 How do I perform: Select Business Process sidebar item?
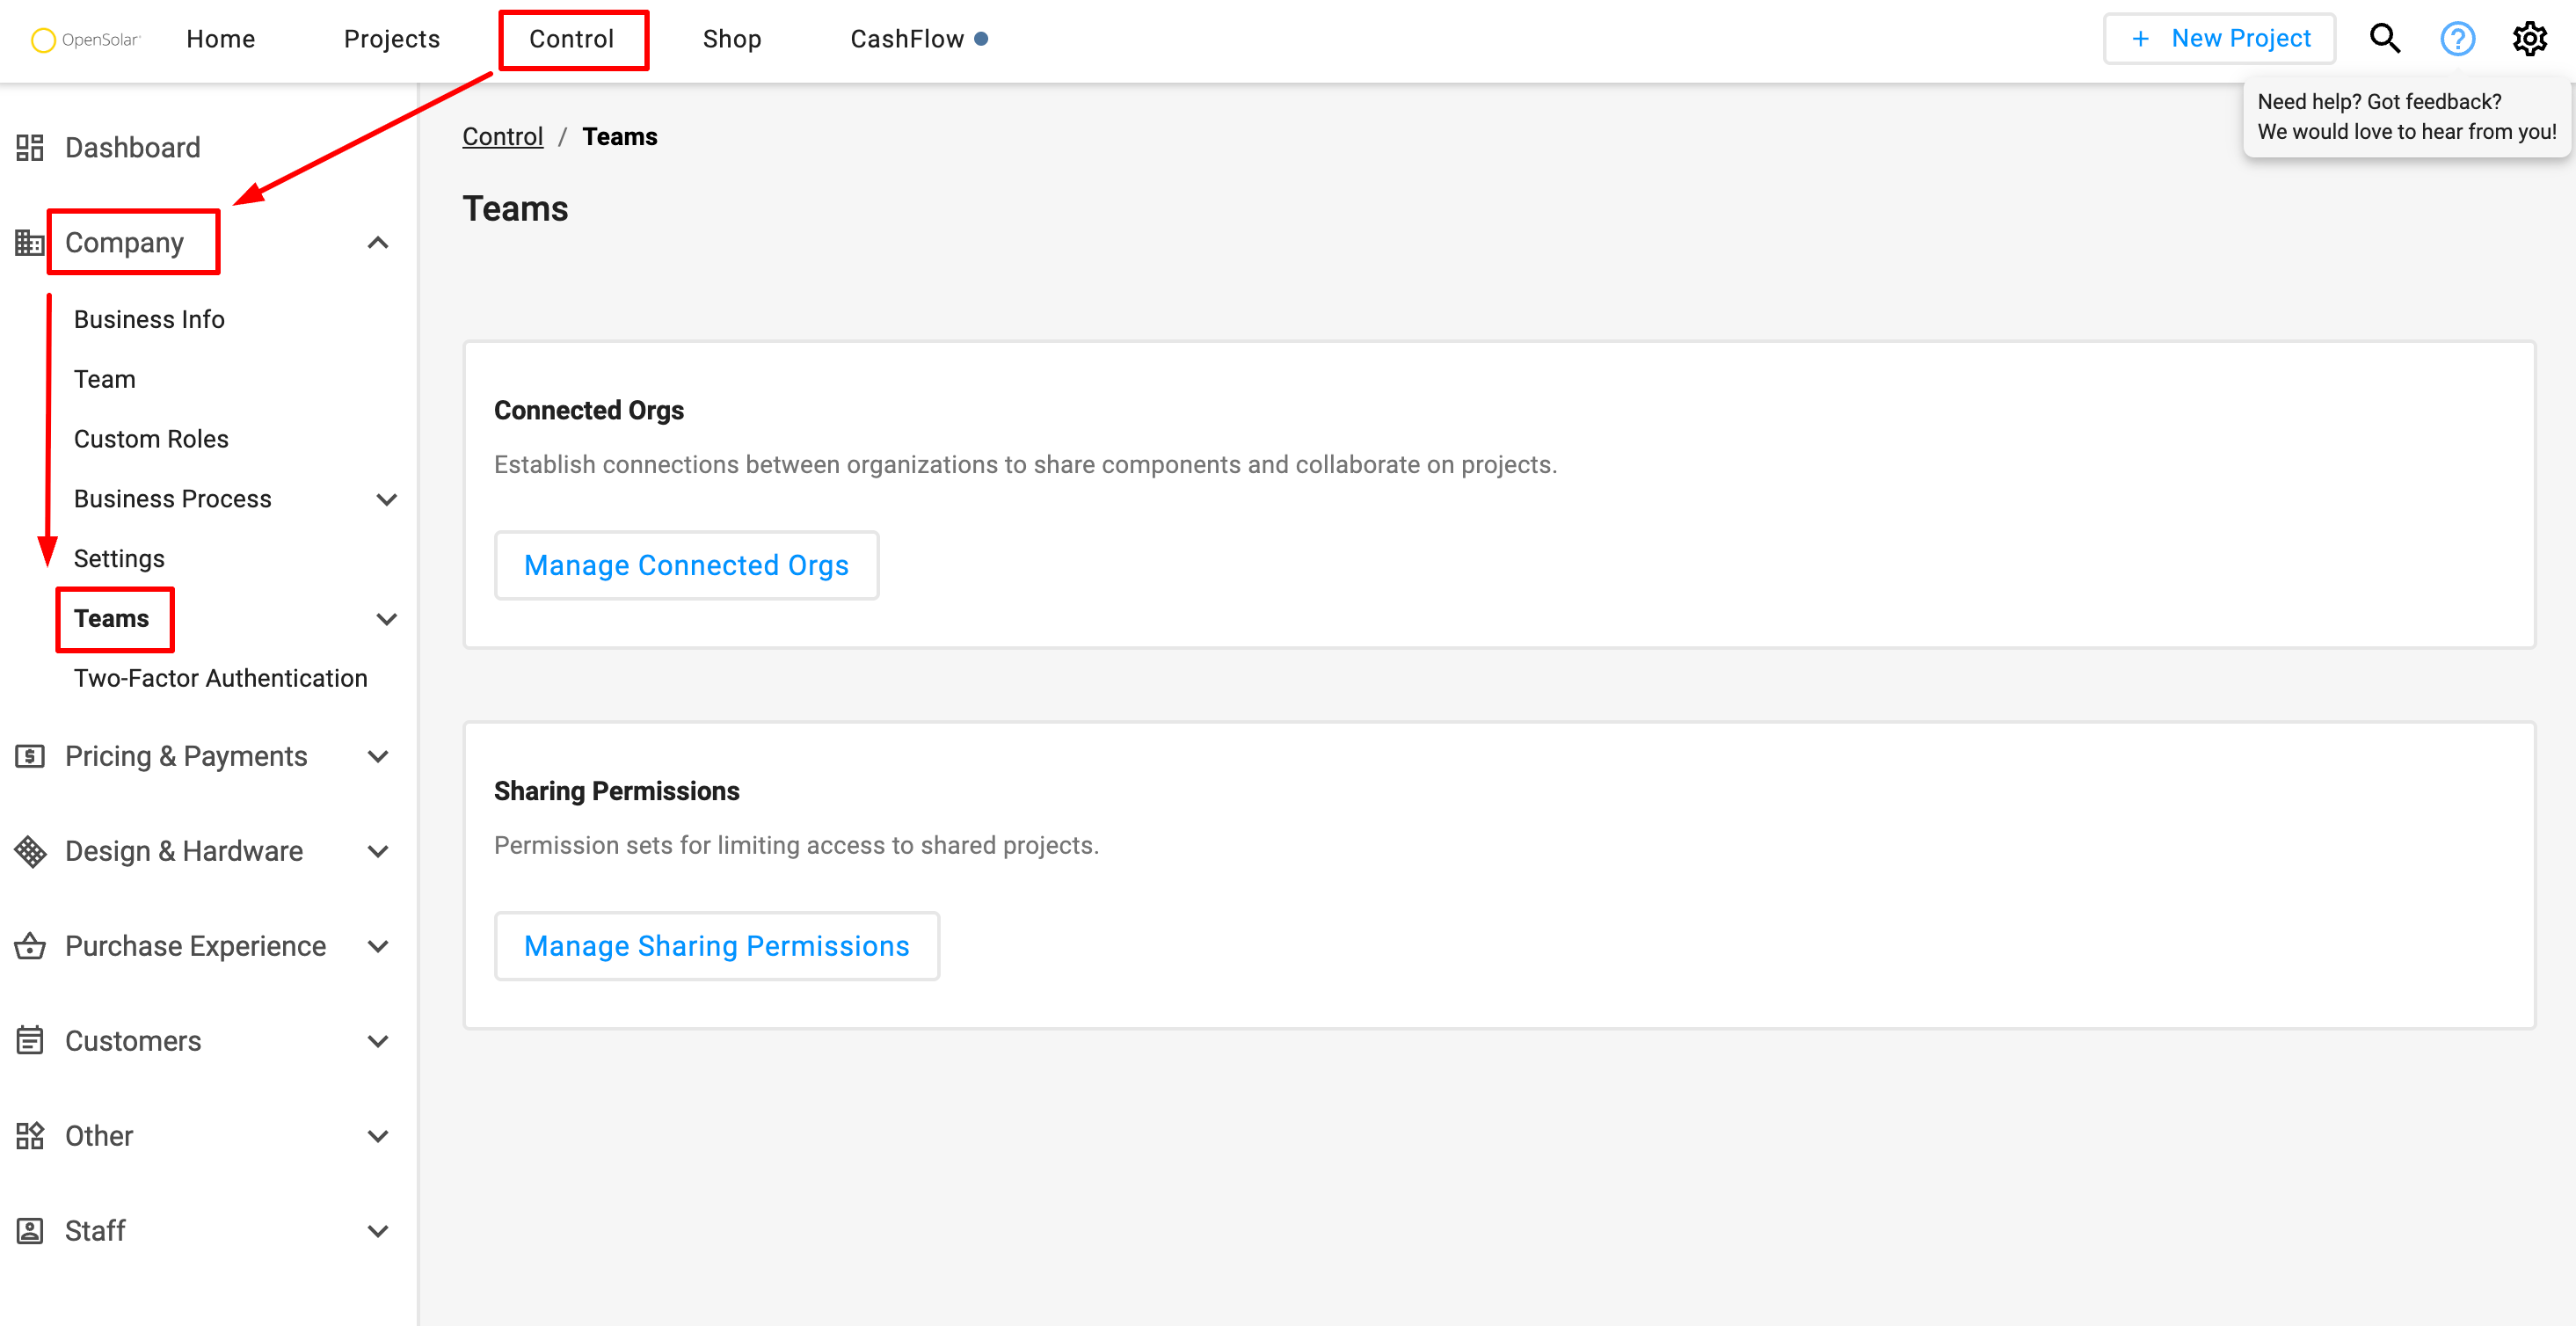(173, 499)
